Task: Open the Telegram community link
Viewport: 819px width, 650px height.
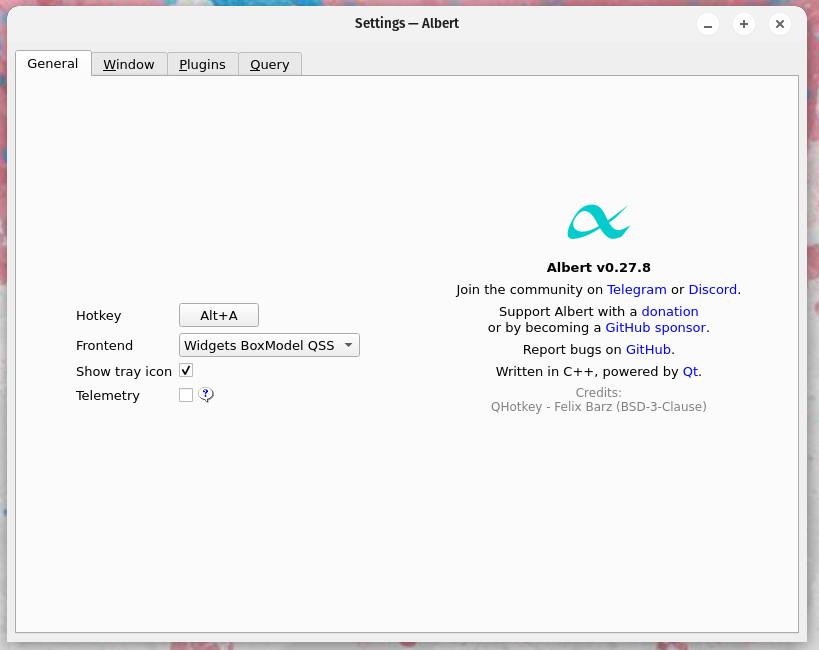Action: point(636,289)
